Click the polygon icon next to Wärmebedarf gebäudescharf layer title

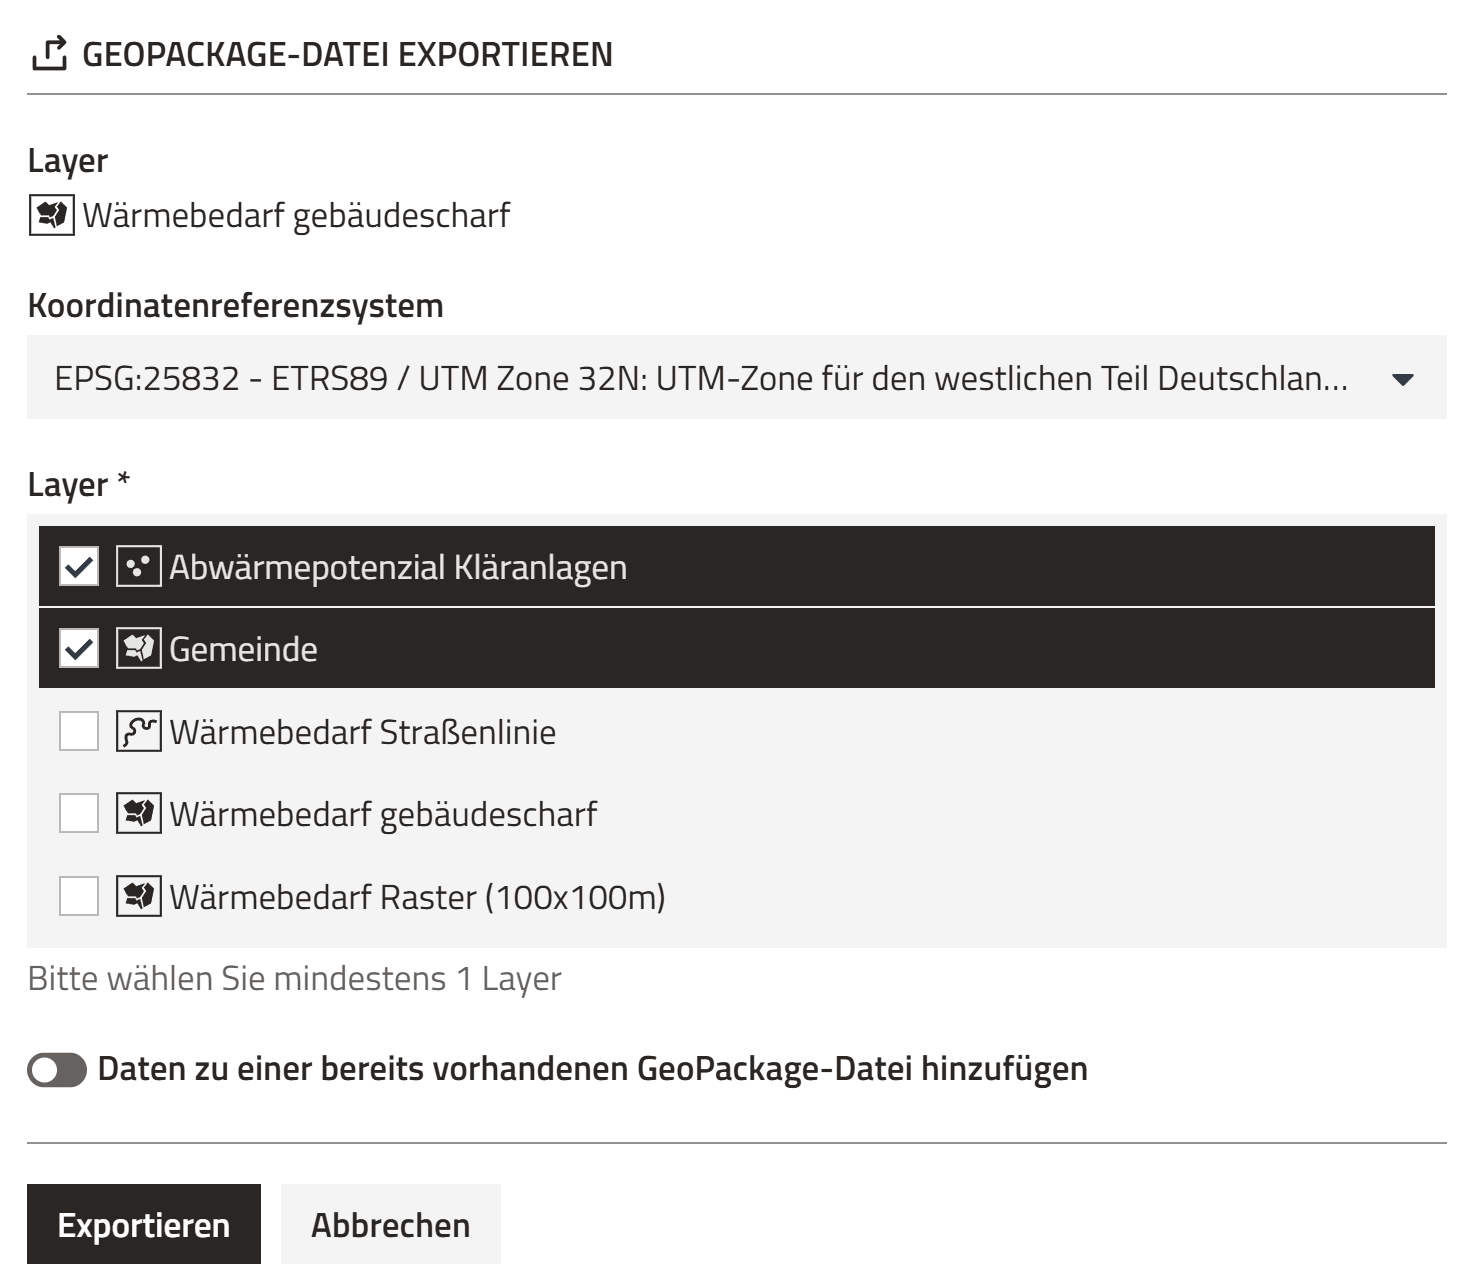[x=50, y=213]
